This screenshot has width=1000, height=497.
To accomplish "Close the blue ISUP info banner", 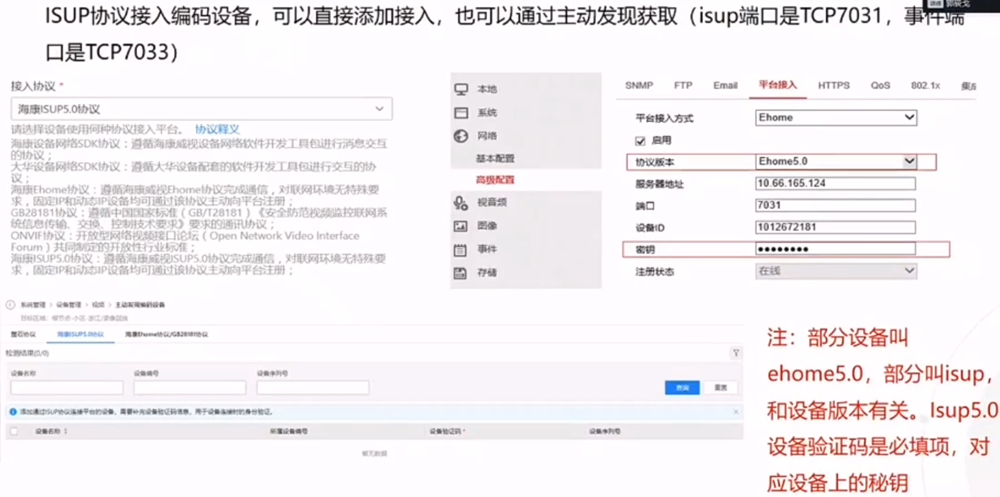I will (x=736, y=412).
